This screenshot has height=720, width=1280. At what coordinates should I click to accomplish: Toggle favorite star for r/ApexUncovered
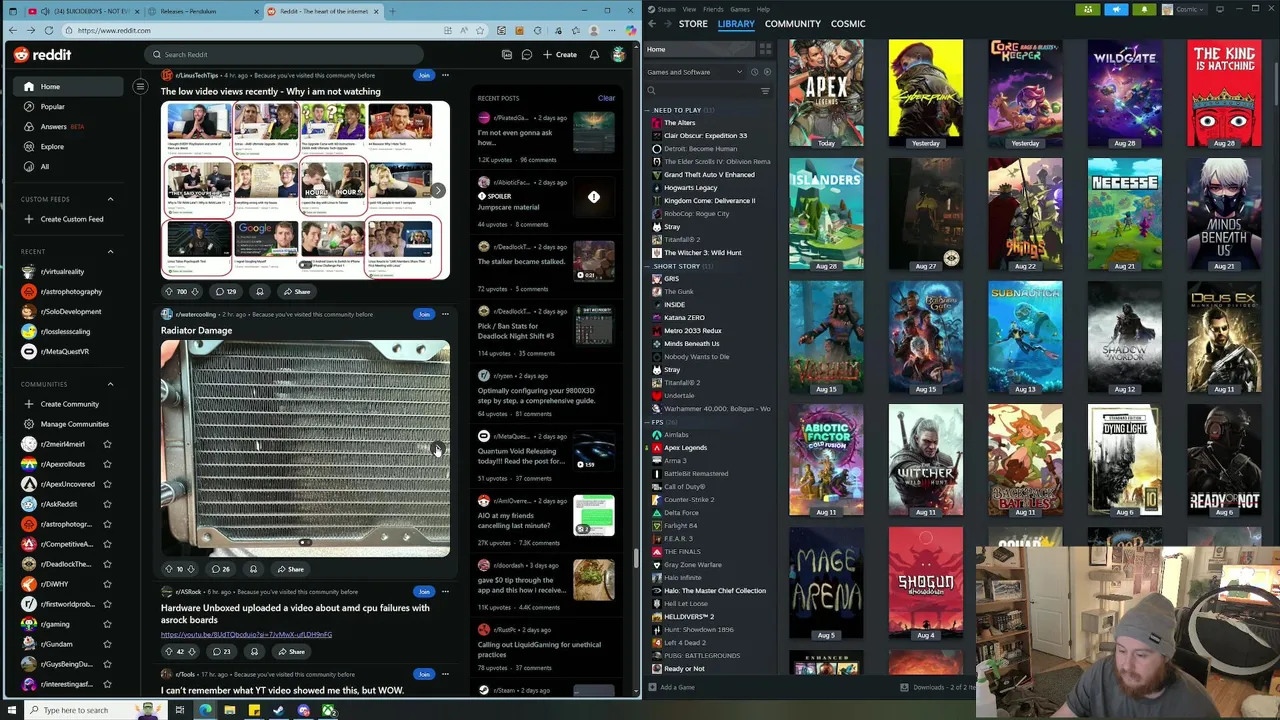(x=107, y=484)
